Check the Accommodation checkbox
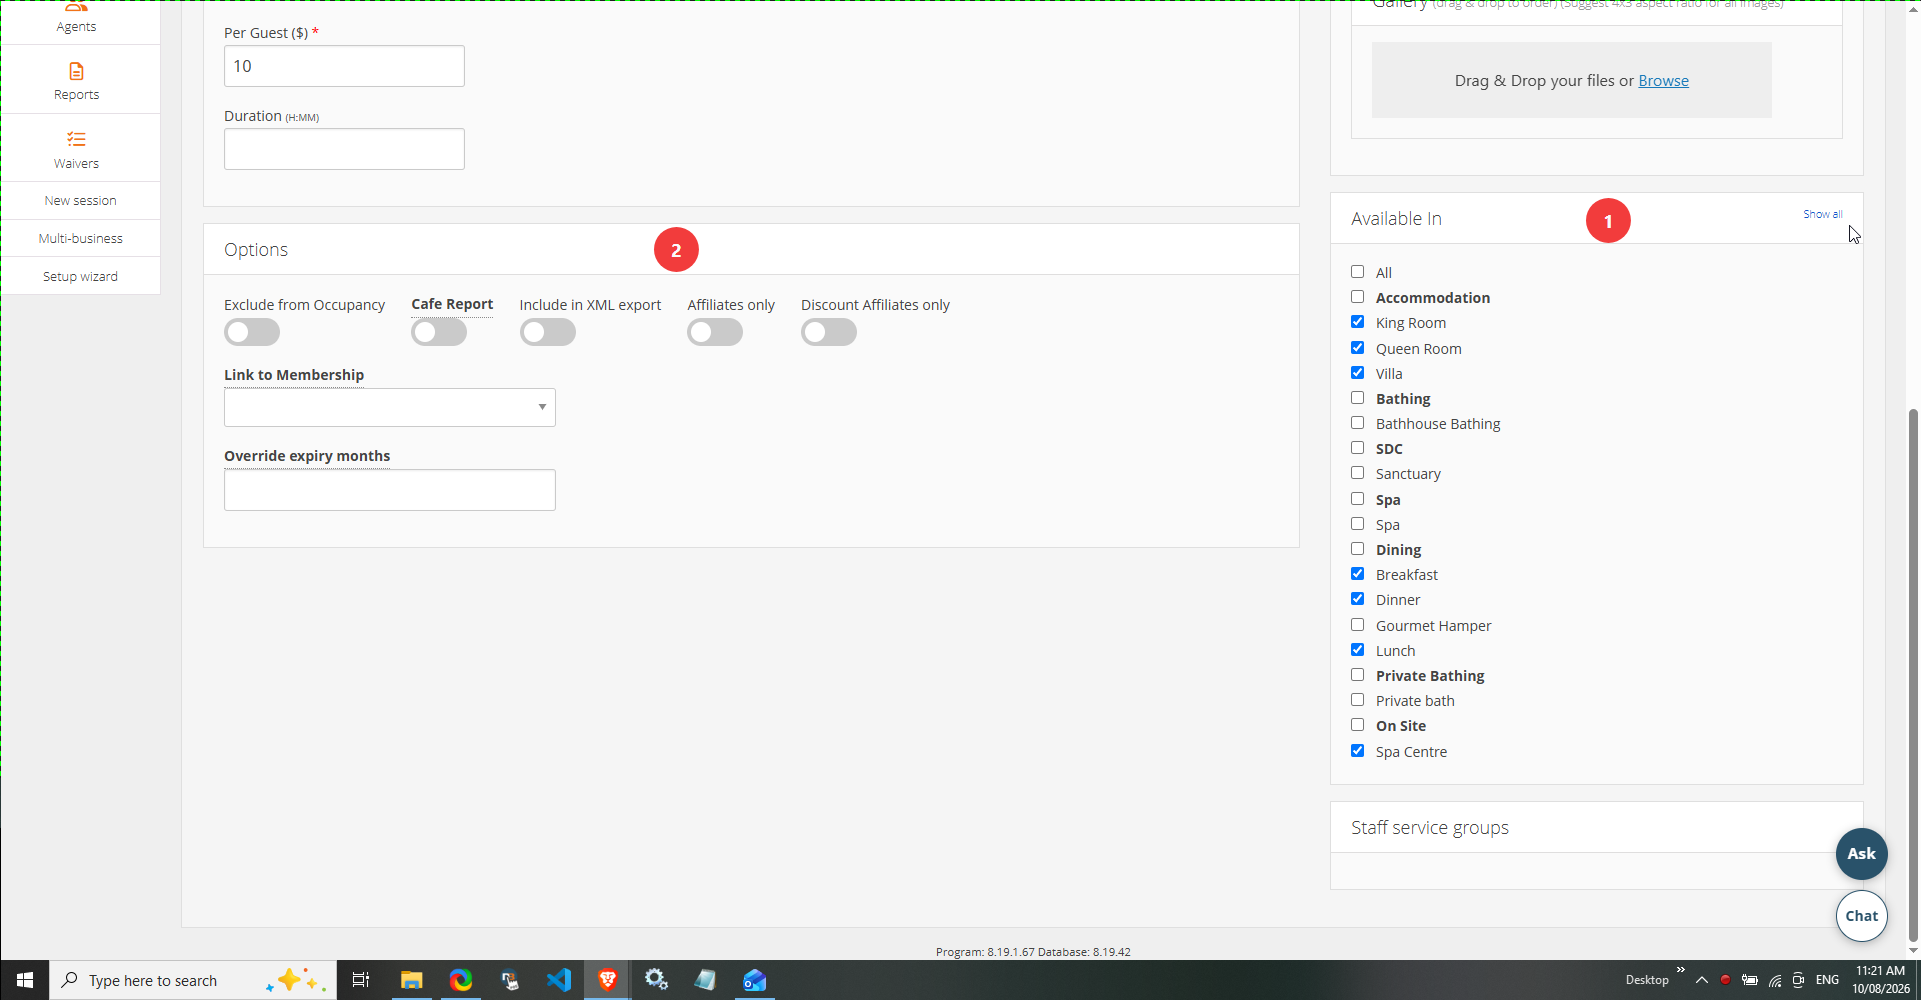 point(1357,297)
